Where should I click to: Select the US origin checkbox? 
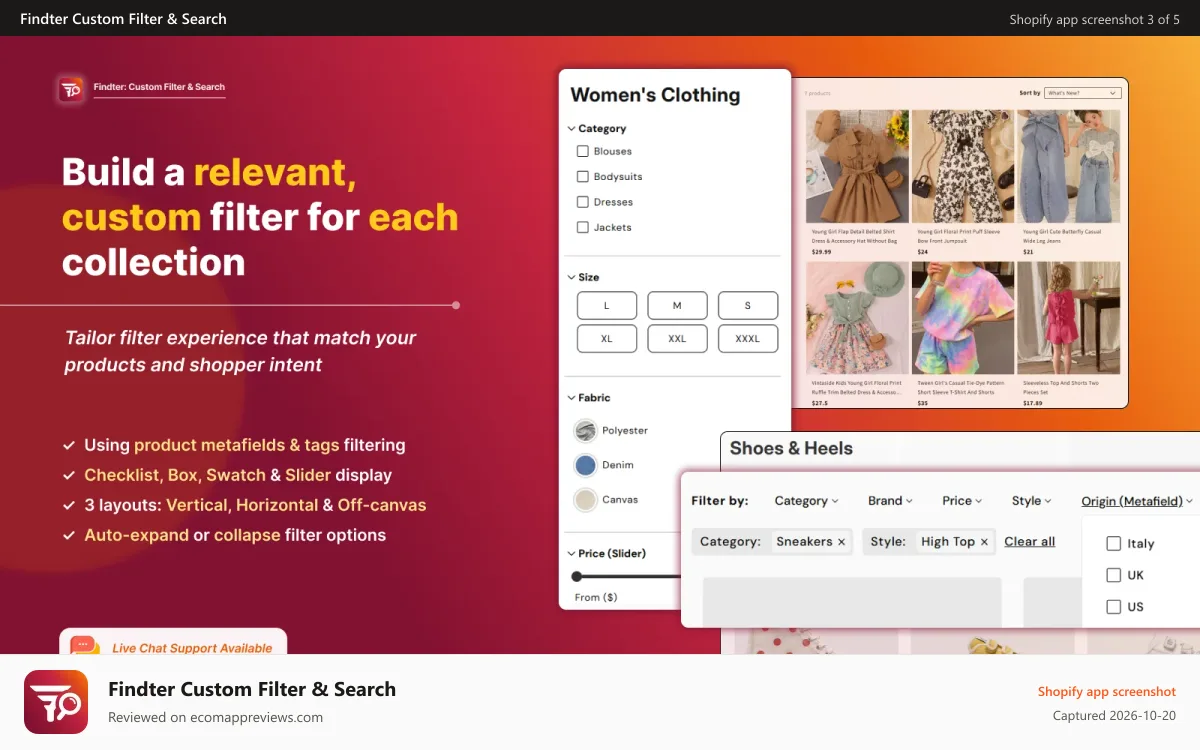tap(1113, 606)
